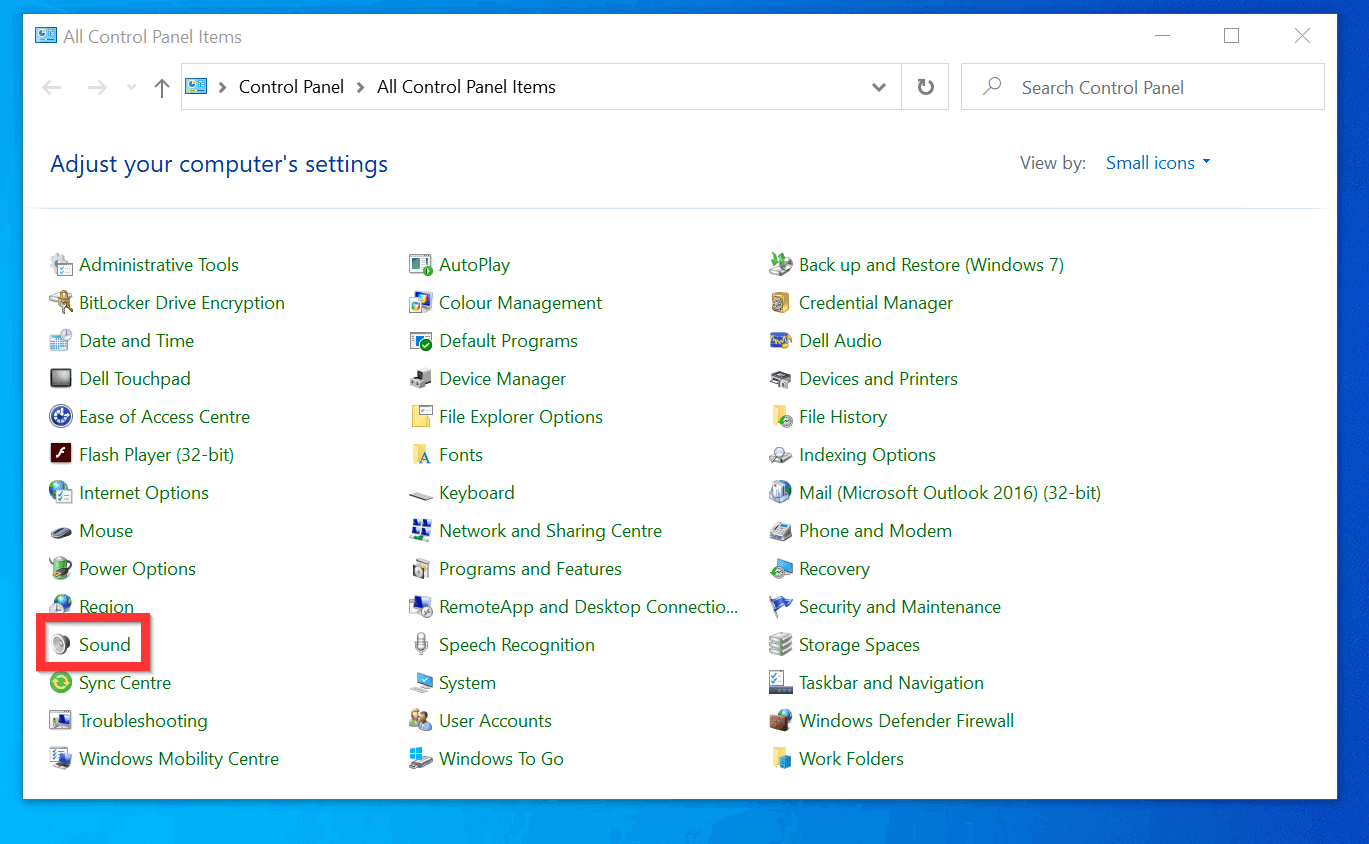Viewport: 1369px width, 844px height.
Task: Open User Accounts
Action: coord(495,720)
